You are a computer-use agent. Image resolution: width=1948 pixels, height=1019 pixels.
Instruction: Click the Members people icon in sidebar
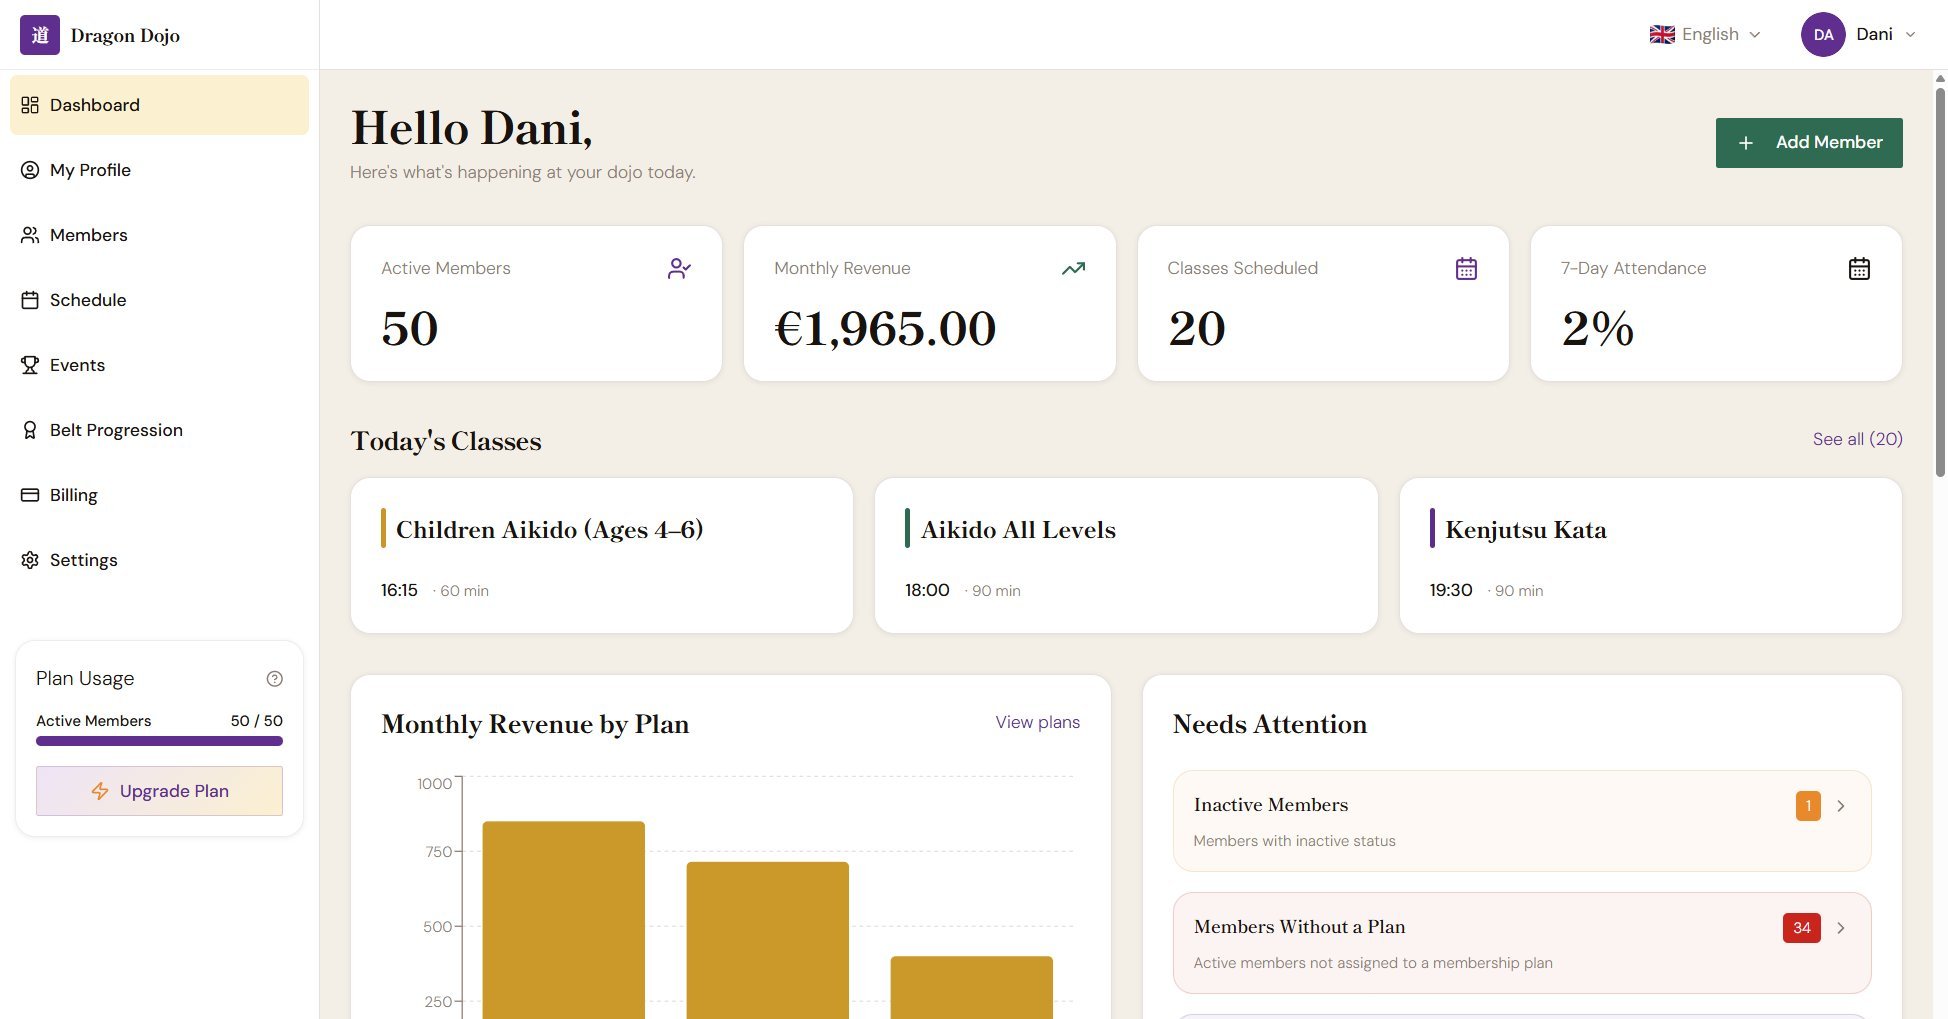pos(30,235)
